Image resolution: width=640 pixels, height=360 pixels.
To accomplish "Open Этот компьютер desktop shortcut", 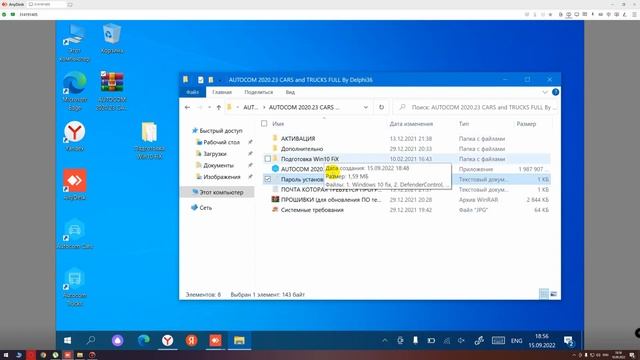I will pos(74,43).
